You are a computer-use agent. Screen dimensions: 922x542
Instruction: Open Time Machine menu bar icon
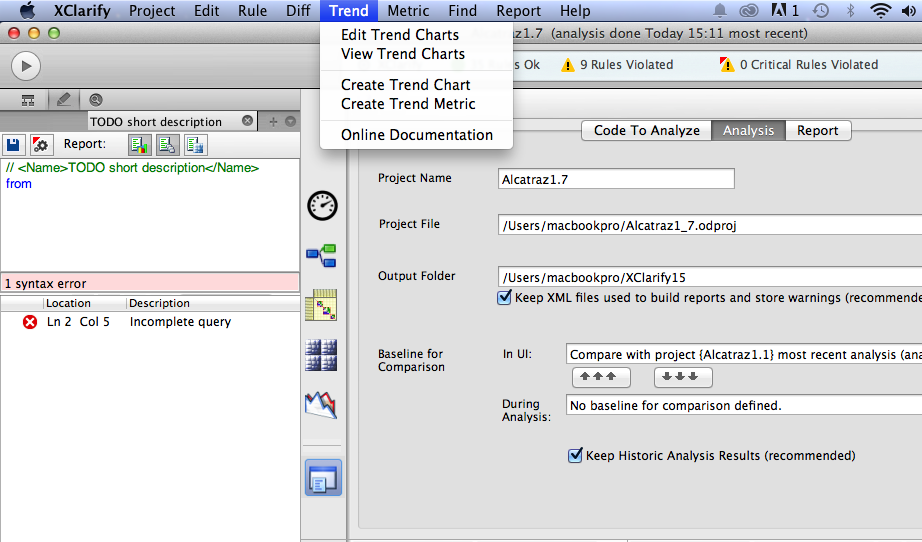coord(820,11)
